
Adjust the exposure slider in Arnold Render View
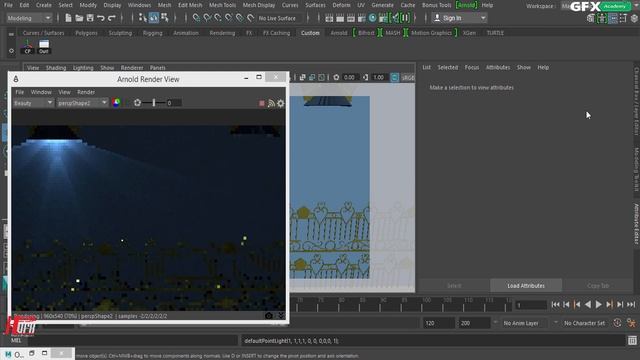tap(154, 103)
